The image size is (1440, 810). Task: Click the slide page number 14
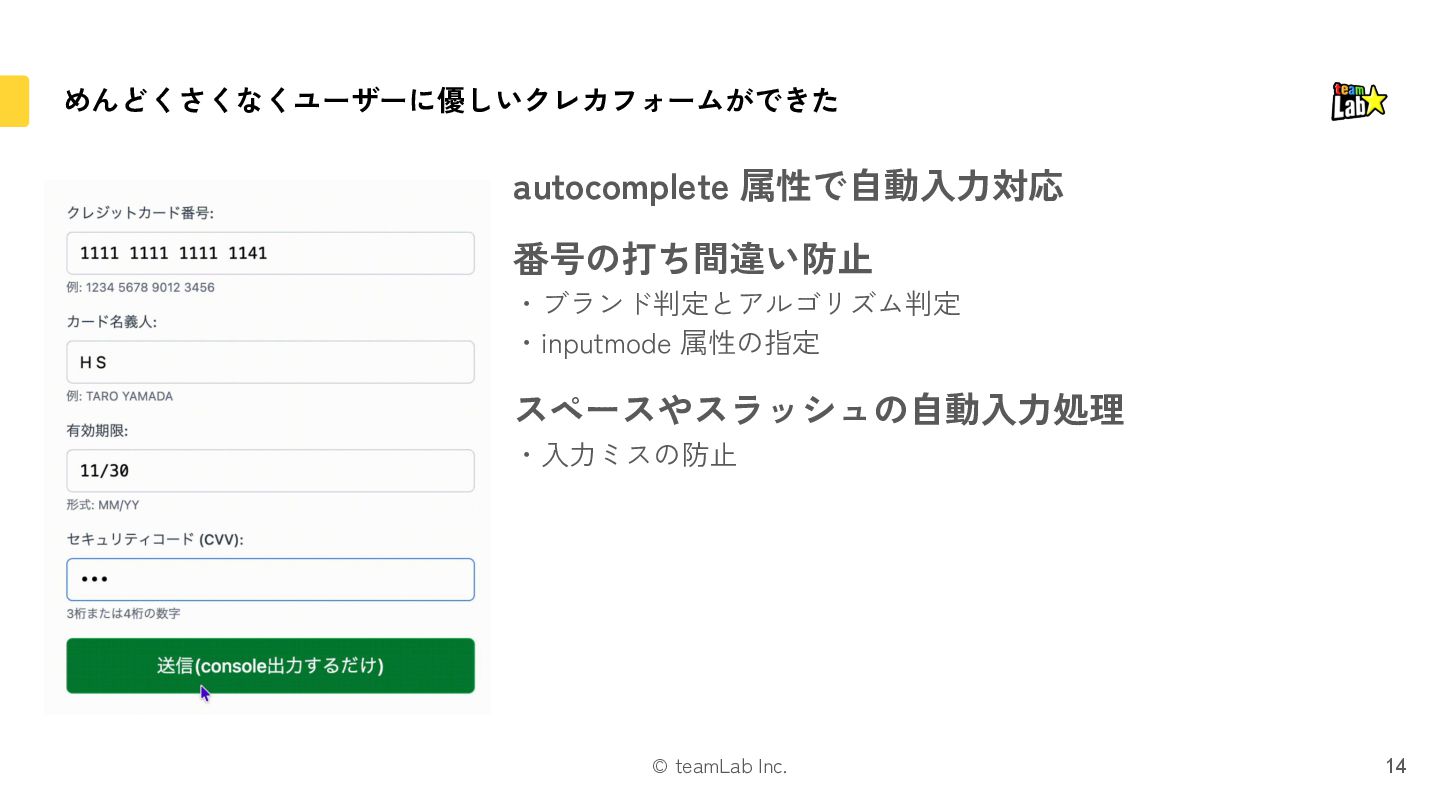[1395, 767]
